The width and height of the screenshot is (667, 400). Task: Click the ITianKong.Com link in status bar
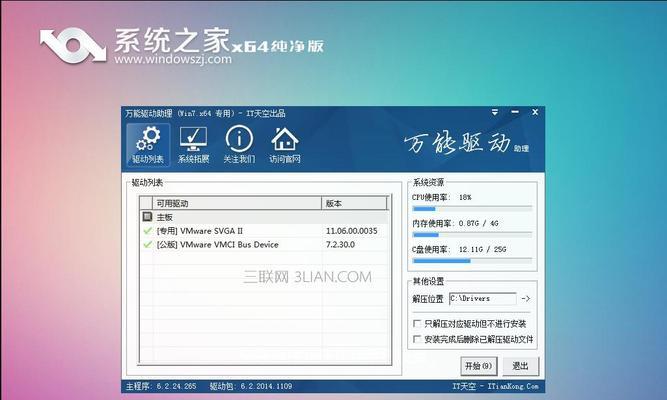[x=513, y=386]
